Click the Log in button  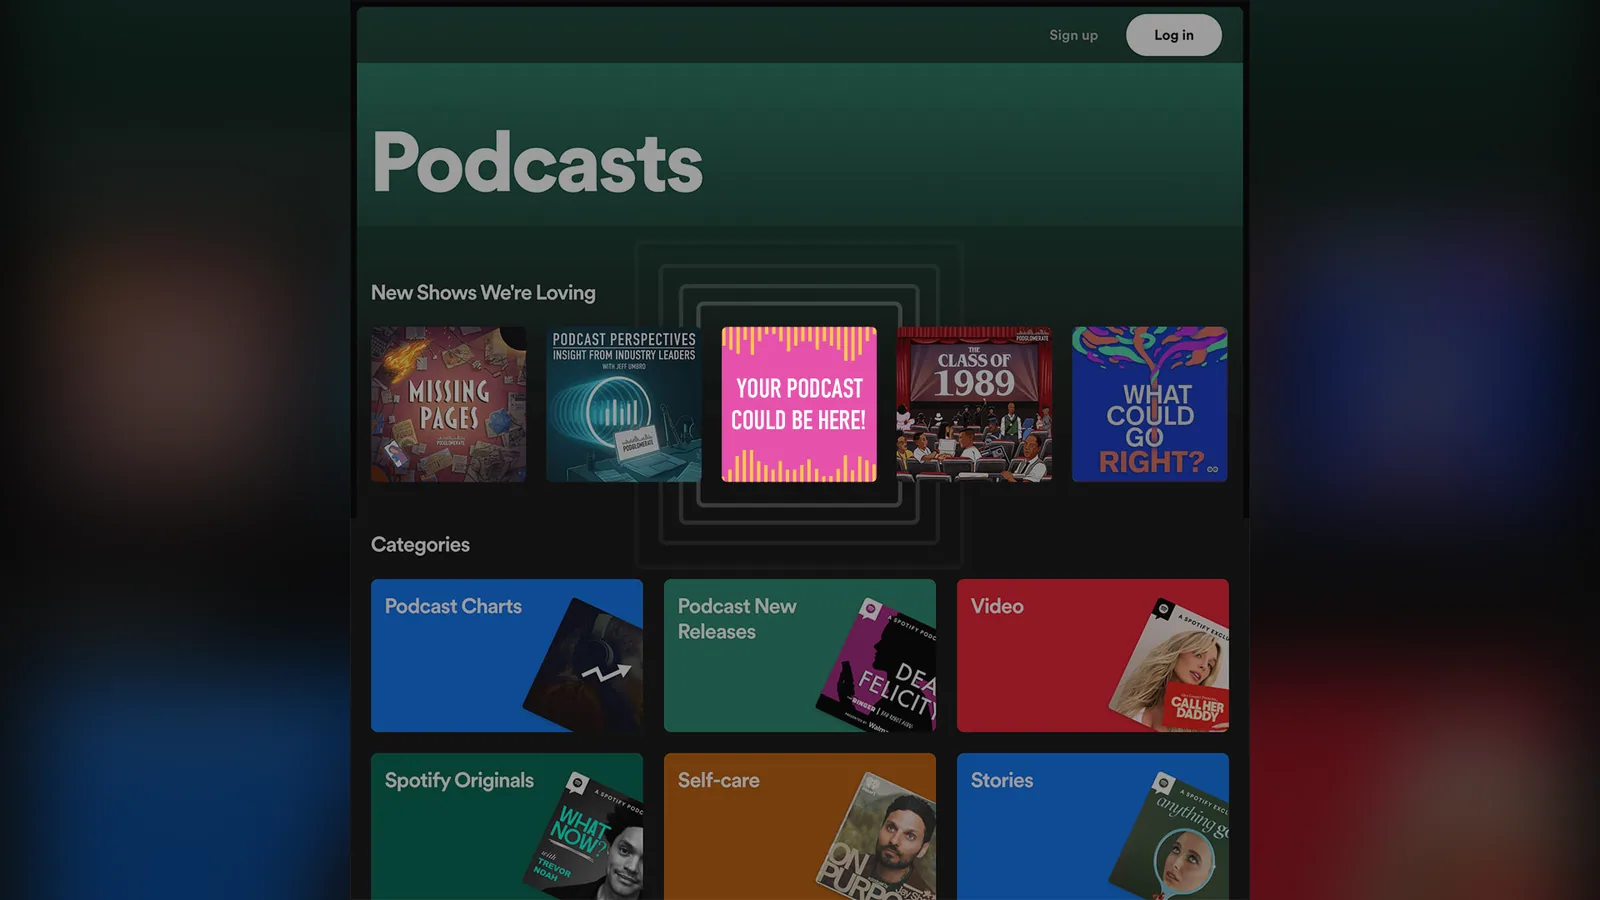[1173, 35]
